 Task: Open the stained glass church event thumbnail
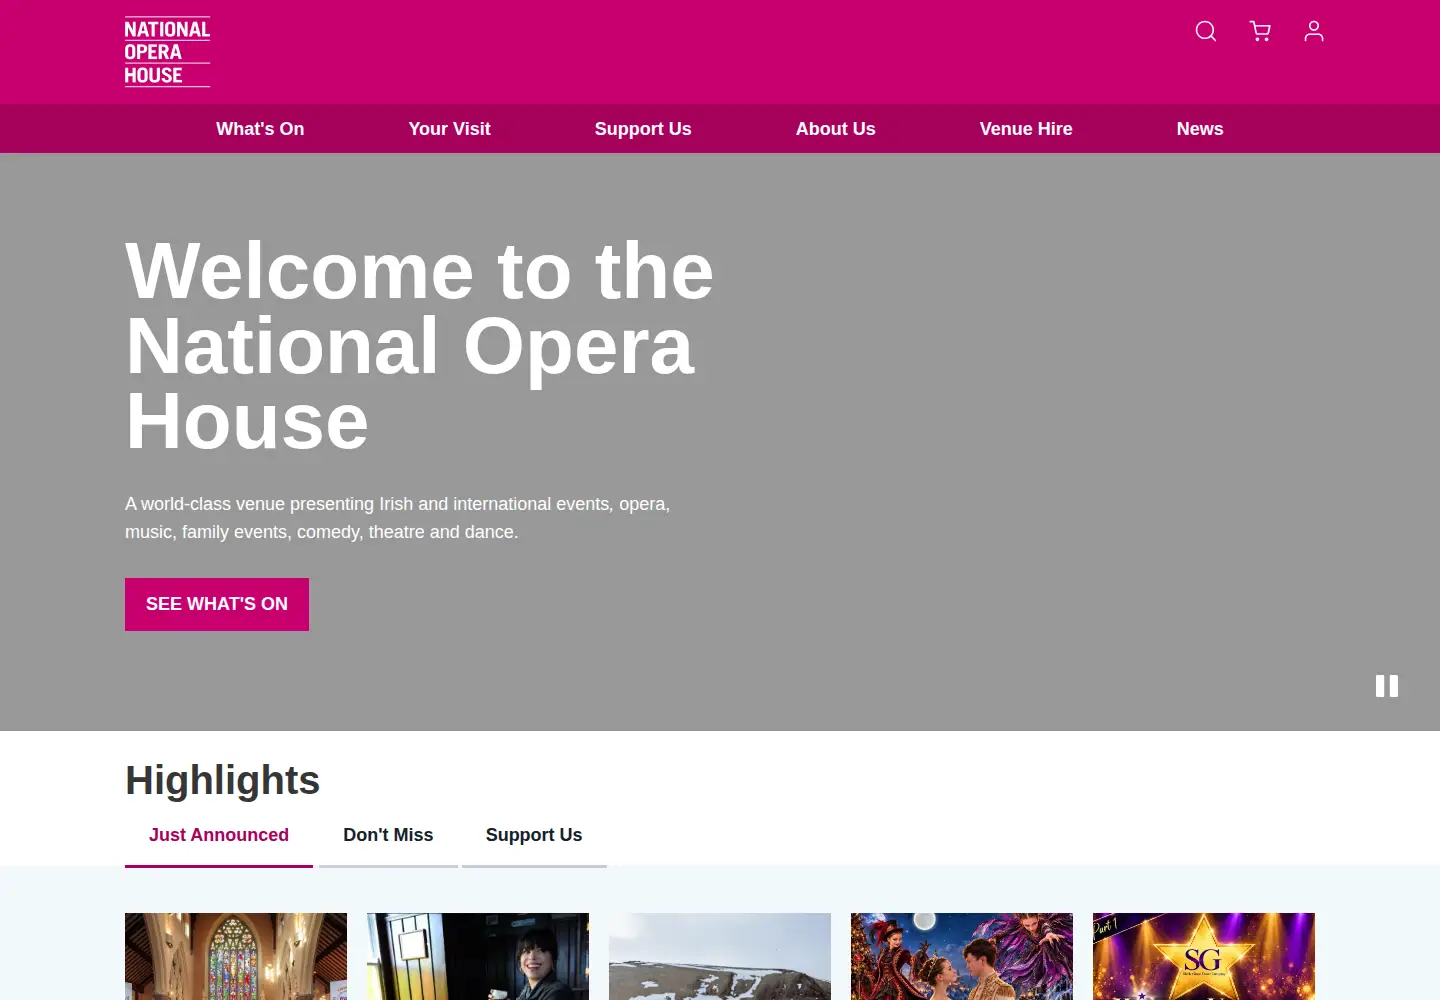point(236,956)
